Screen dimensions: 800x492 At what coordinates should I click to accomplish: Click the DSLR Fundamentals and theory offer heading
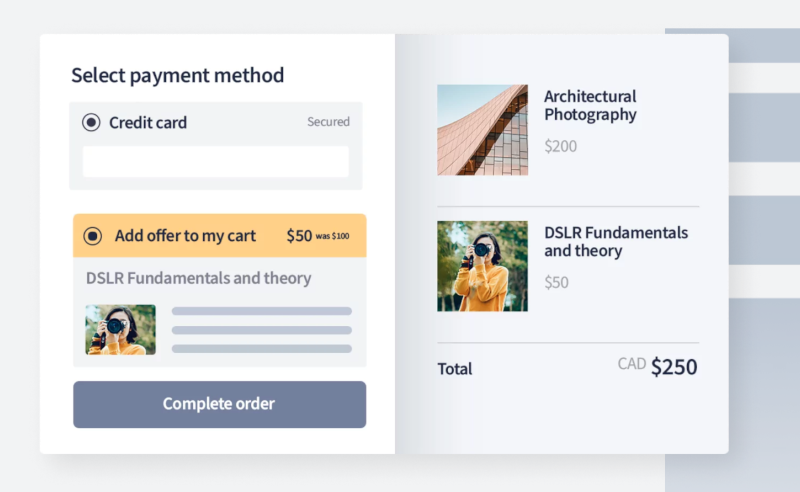pyautogui.click(x=198, y=278)
